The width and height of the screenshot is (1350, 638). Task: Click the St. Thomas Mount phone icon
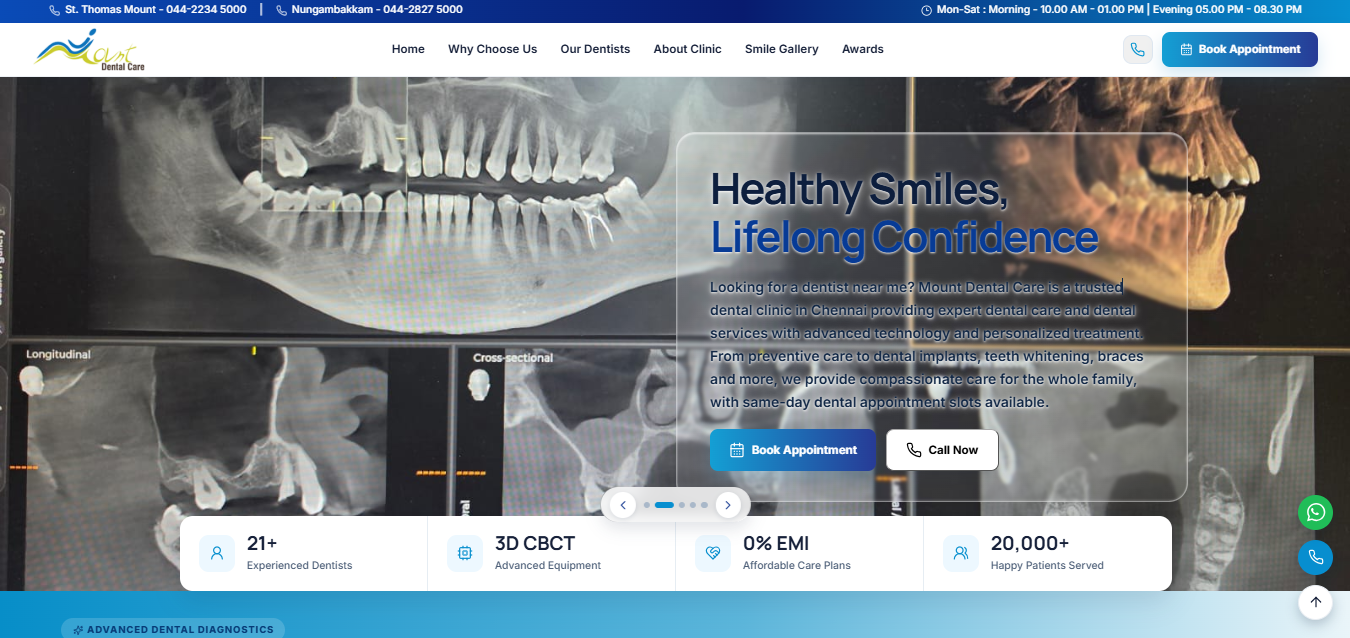coord(54,10)
